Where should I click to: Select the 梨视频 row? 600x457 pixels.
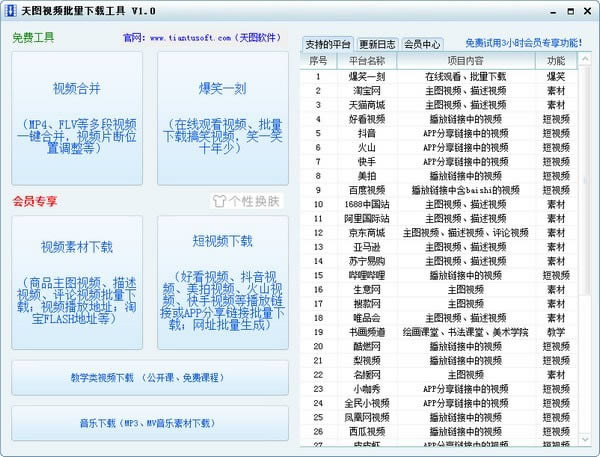pos(439,360)
